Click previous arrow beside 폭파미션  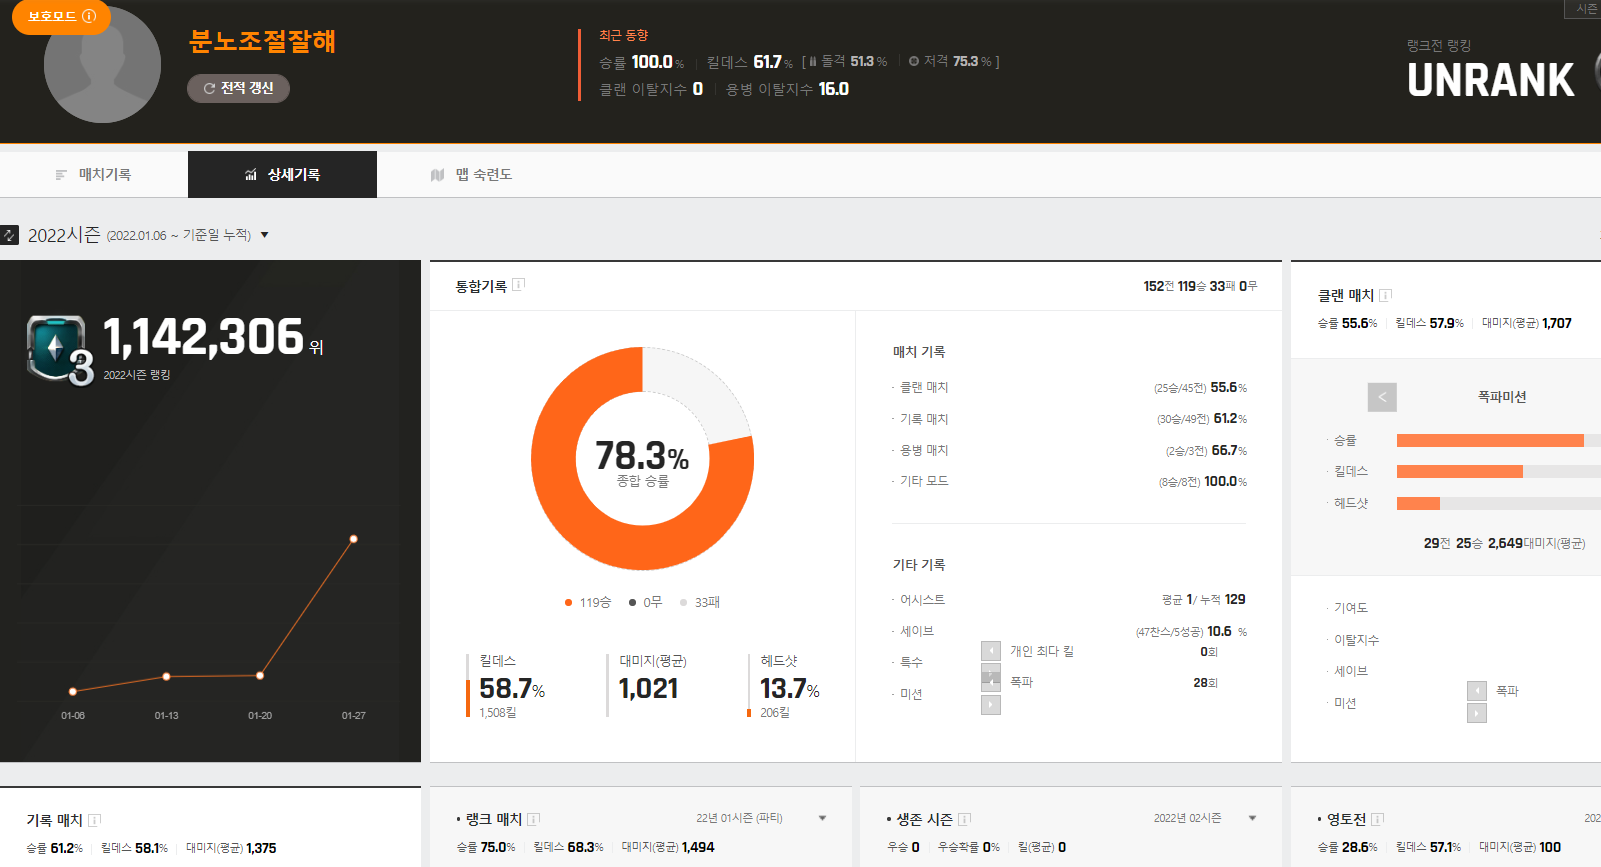click(x=1382, y=397)
